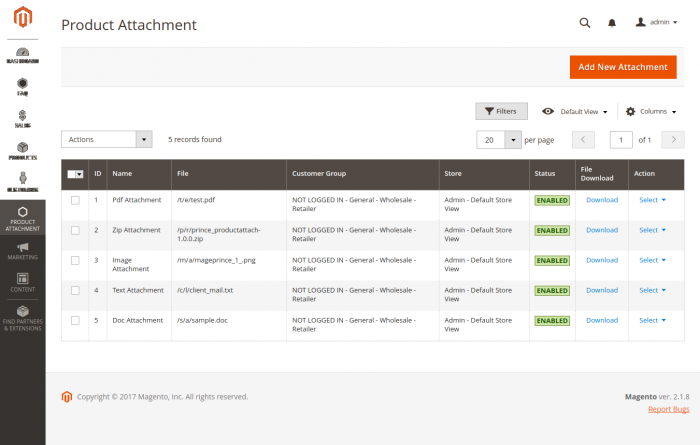The image size is (700, 445).
Task: Expand the per page count dropdown
Action: 513,139
